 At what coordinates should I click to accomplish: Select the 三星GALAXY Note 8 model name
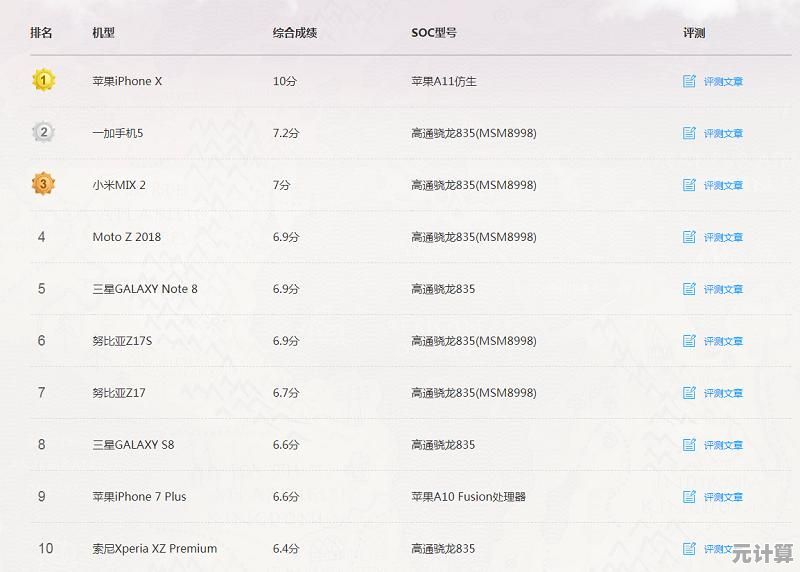pyautogui.click(x=145, y=289)
